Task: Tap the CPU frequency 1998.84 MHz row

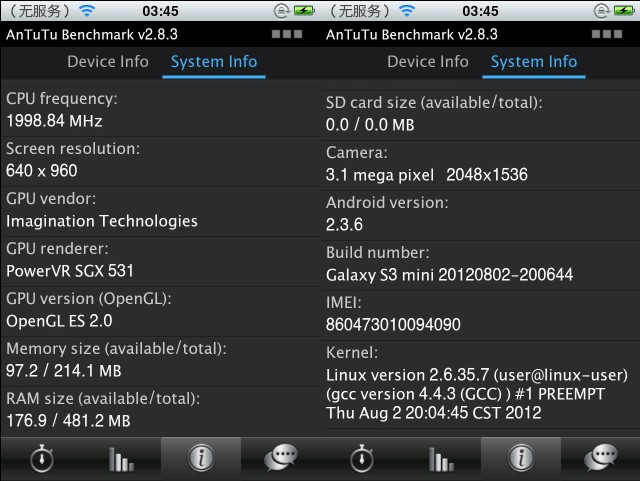Action: pyautogui.click(x=160, y=110)
